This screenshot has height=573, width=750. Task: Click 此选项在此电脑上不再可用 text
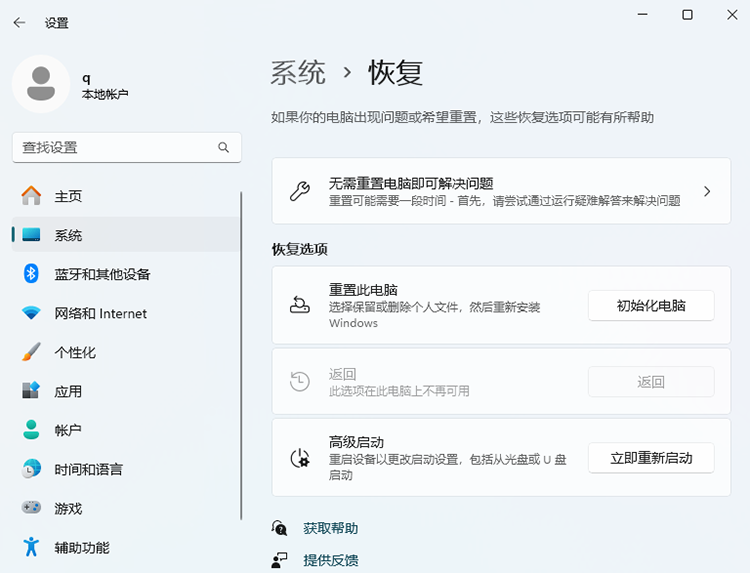(399, 391)
